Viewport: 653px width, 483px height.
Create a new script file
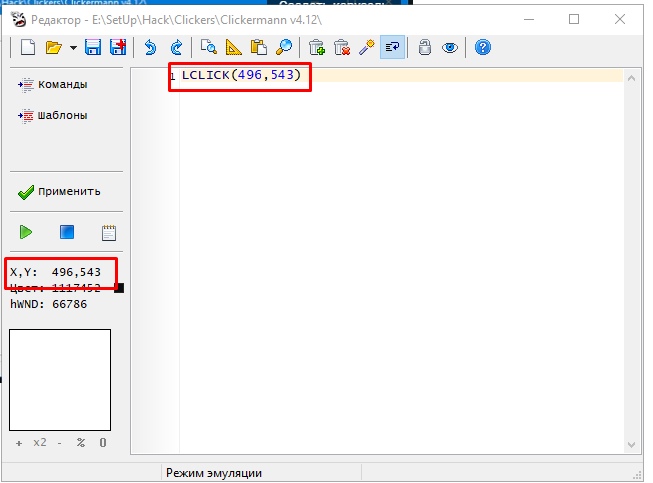28,47
